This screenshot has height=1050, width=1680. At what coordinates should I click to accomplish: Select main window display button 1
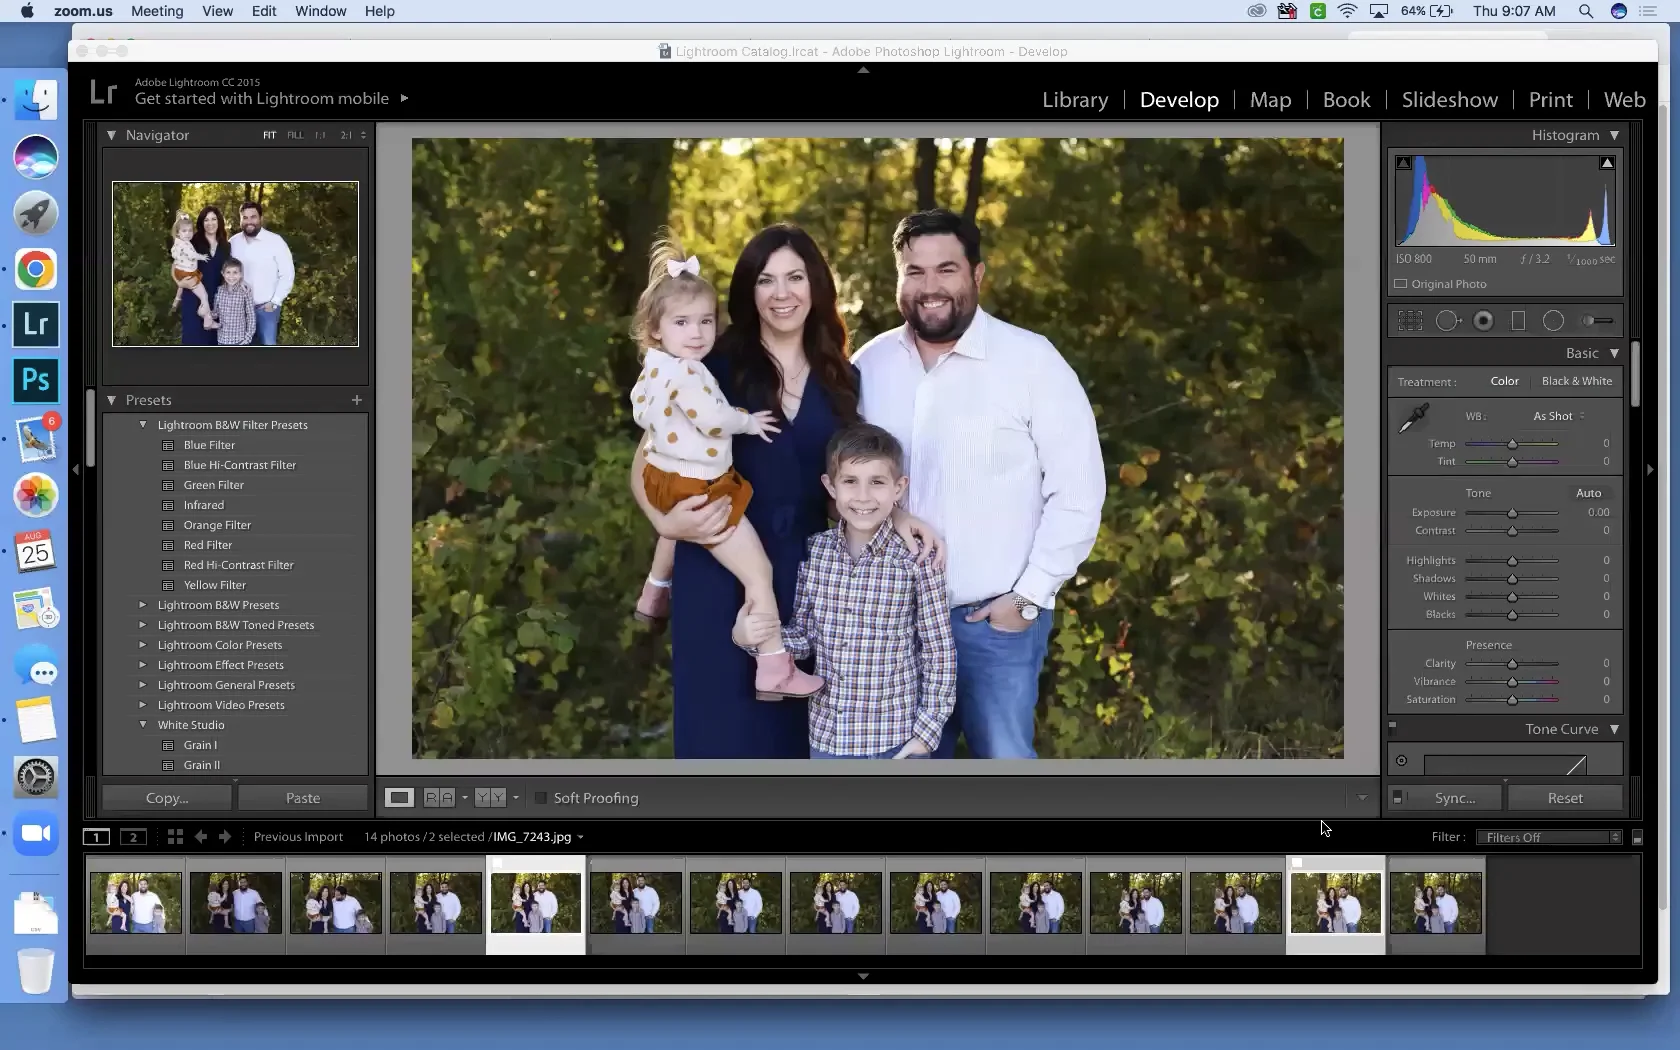[96, 837]
